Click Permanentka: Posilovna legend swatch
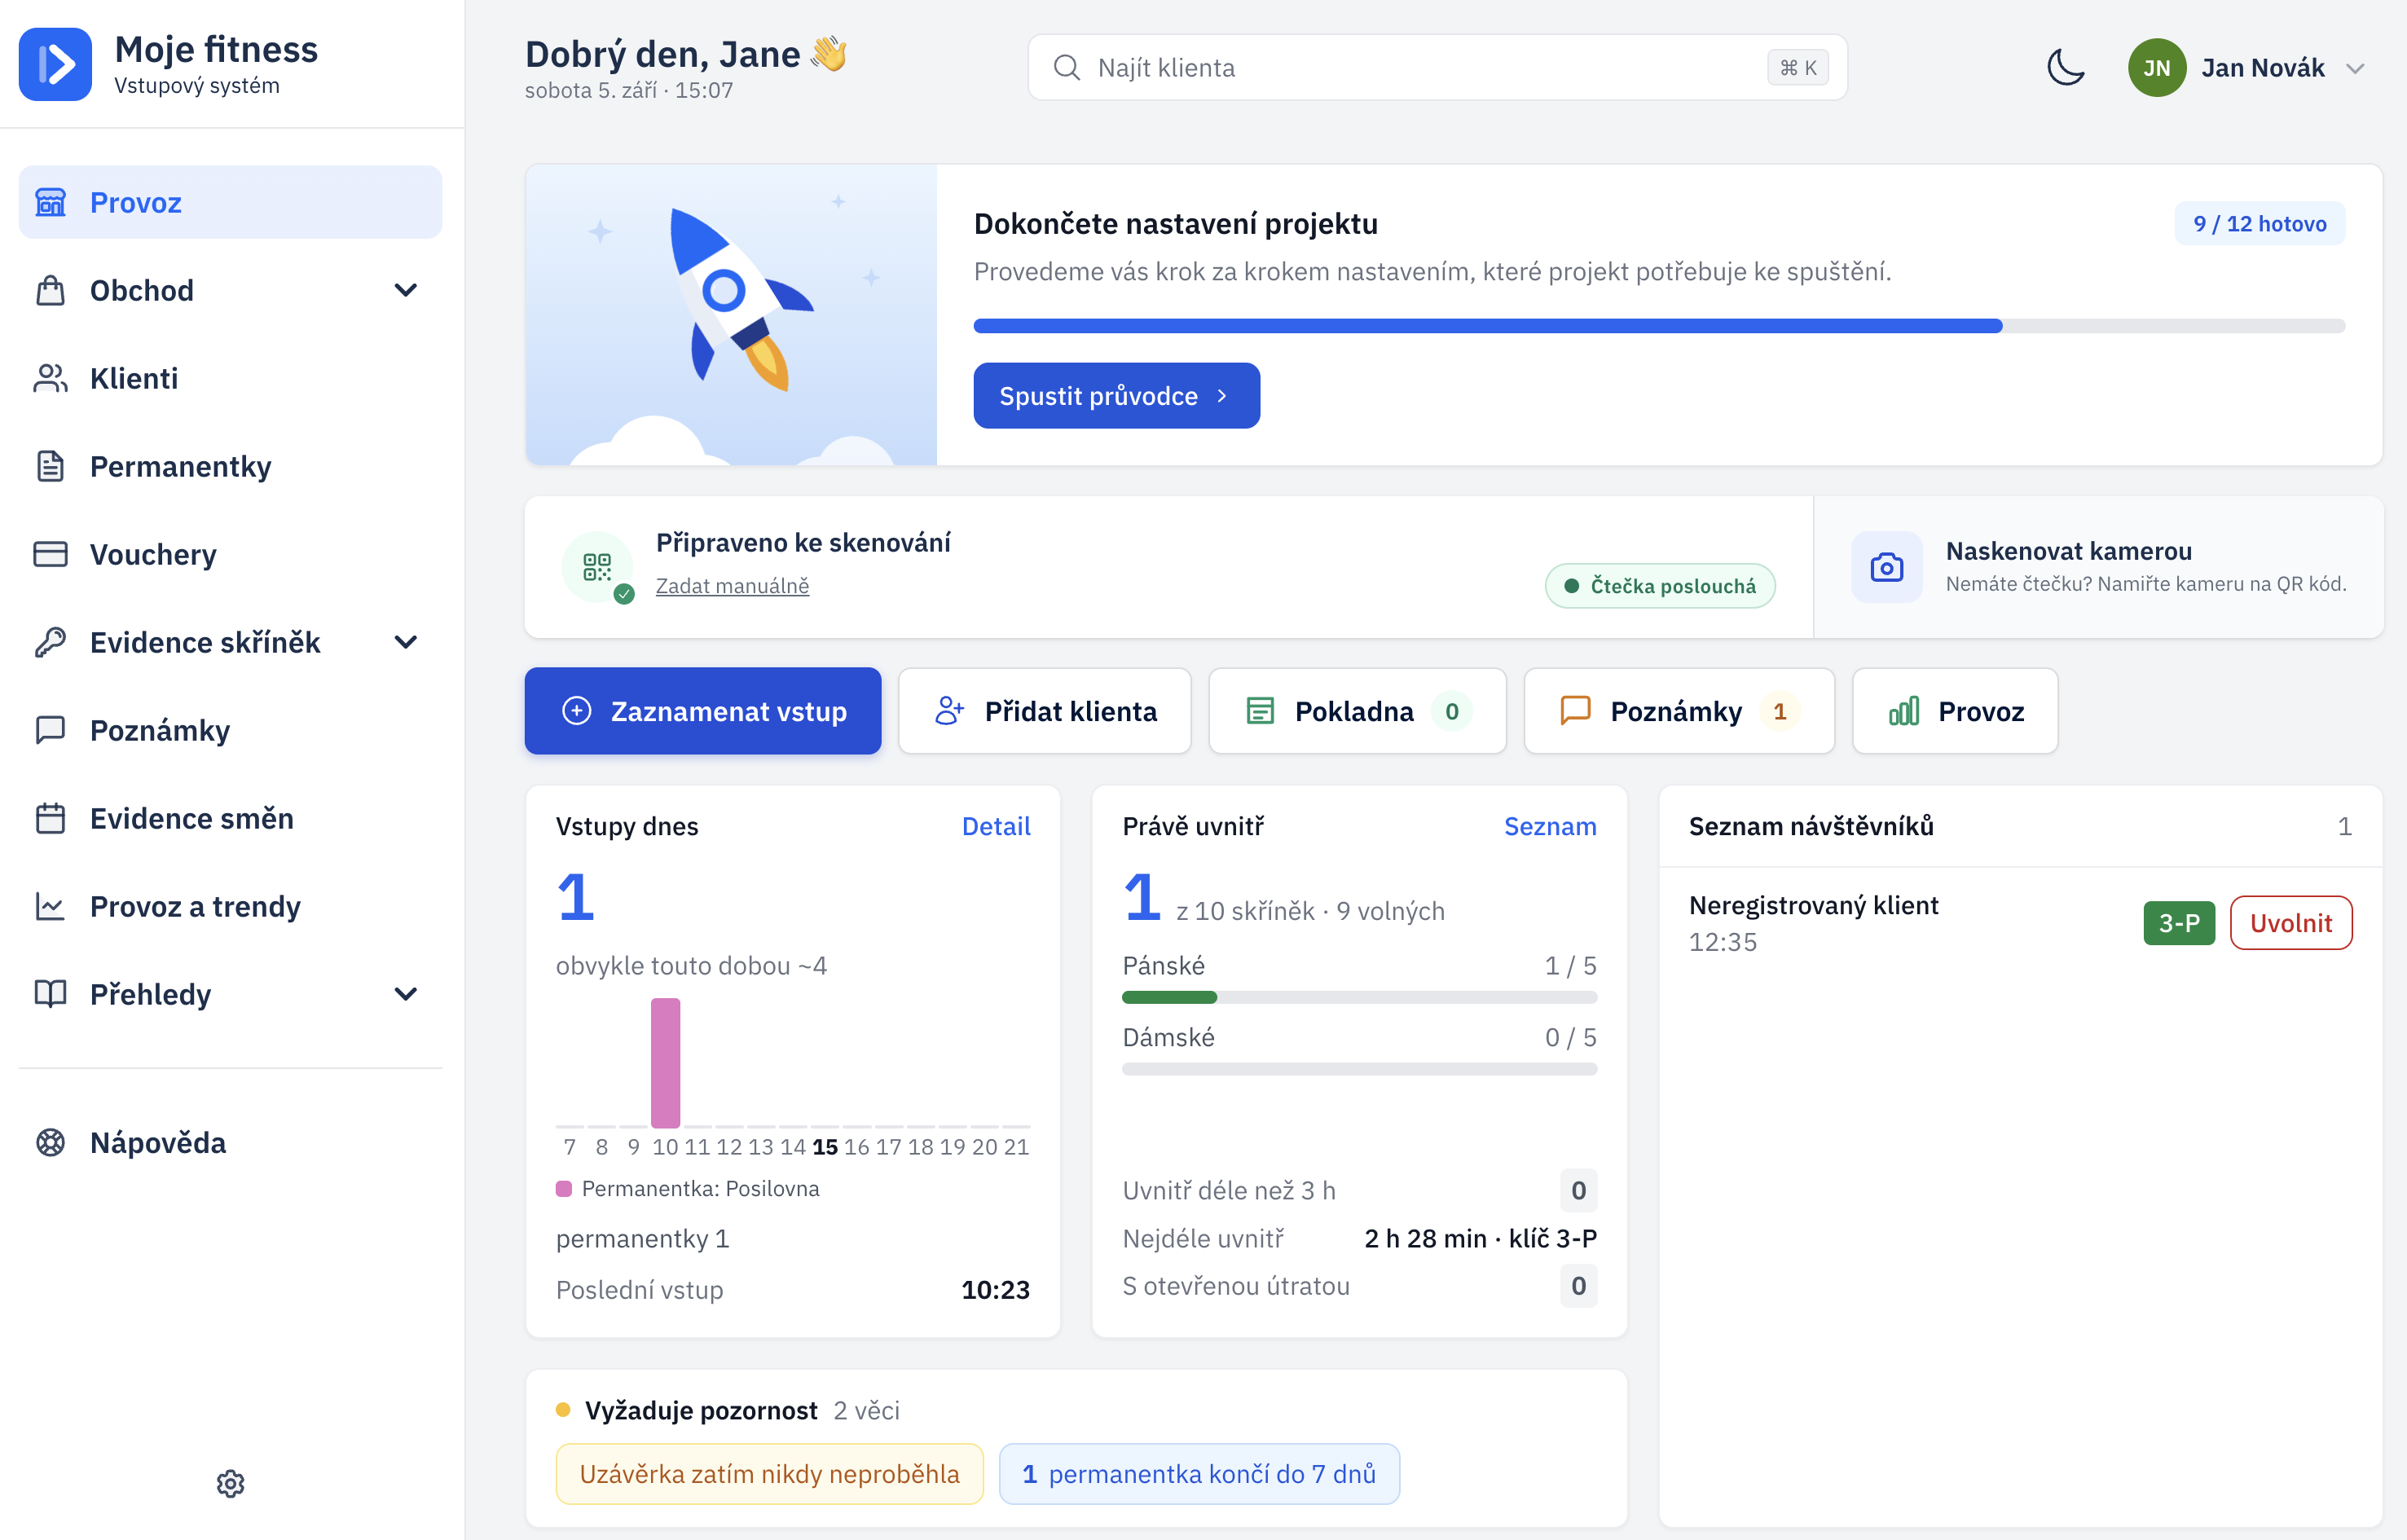 (564, 1189)
